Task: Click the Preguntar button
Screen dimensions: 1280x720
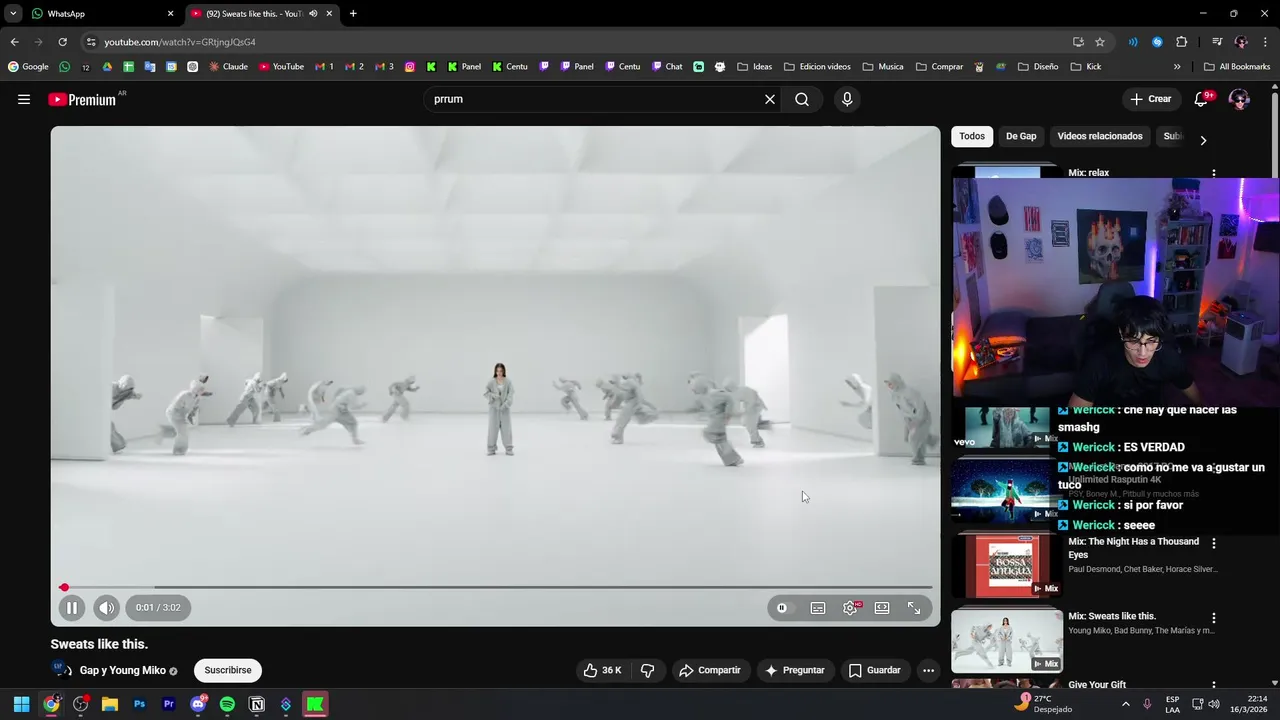Action: [795, 670]
